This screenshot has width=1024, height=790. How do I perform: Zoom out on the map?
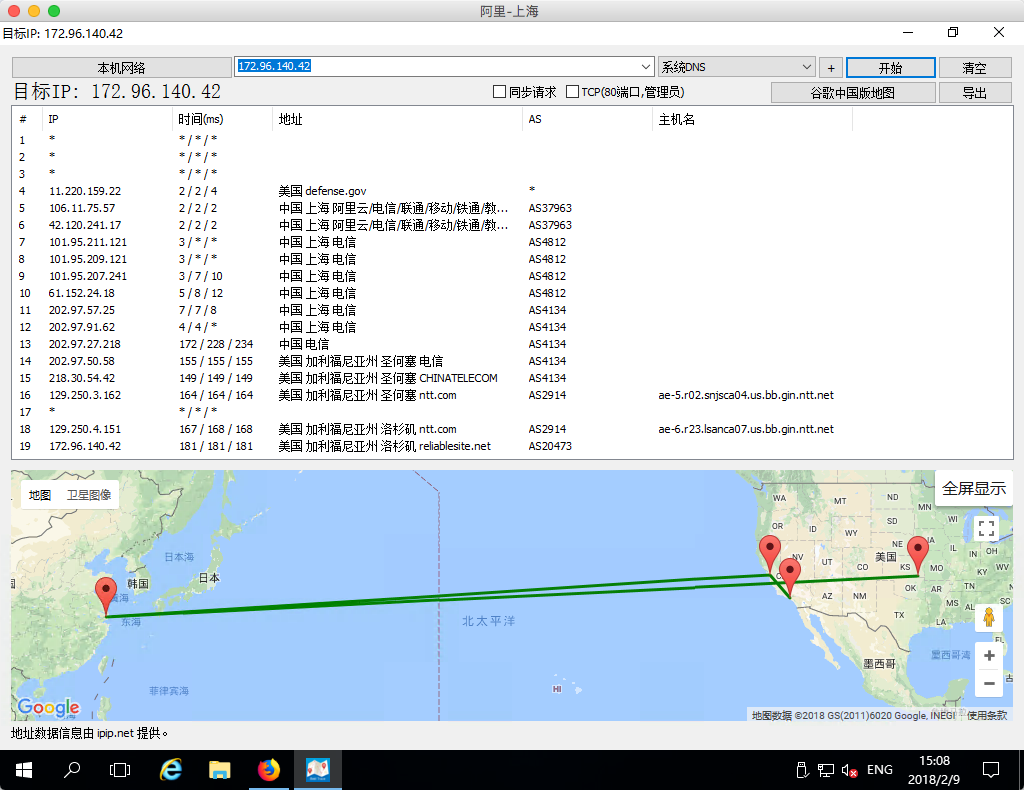pyautogui.click(x=989, y=683)
